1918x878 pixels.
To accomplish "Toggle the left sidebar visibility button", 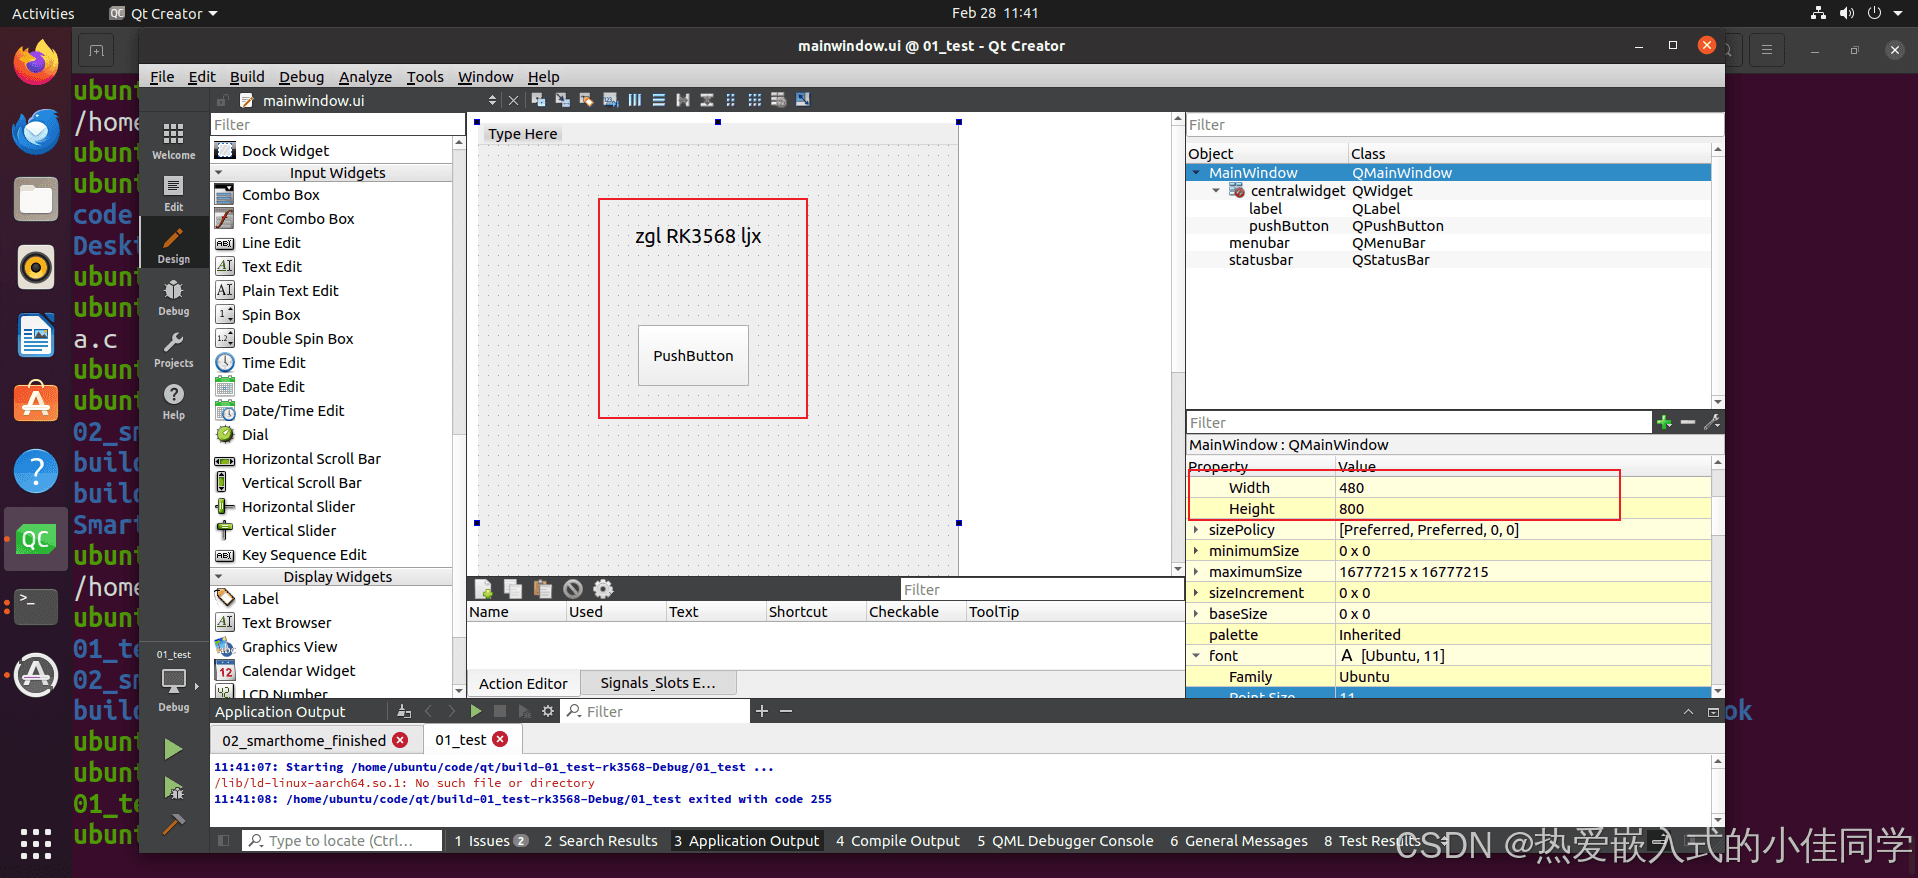I will (x=224, y=841).
